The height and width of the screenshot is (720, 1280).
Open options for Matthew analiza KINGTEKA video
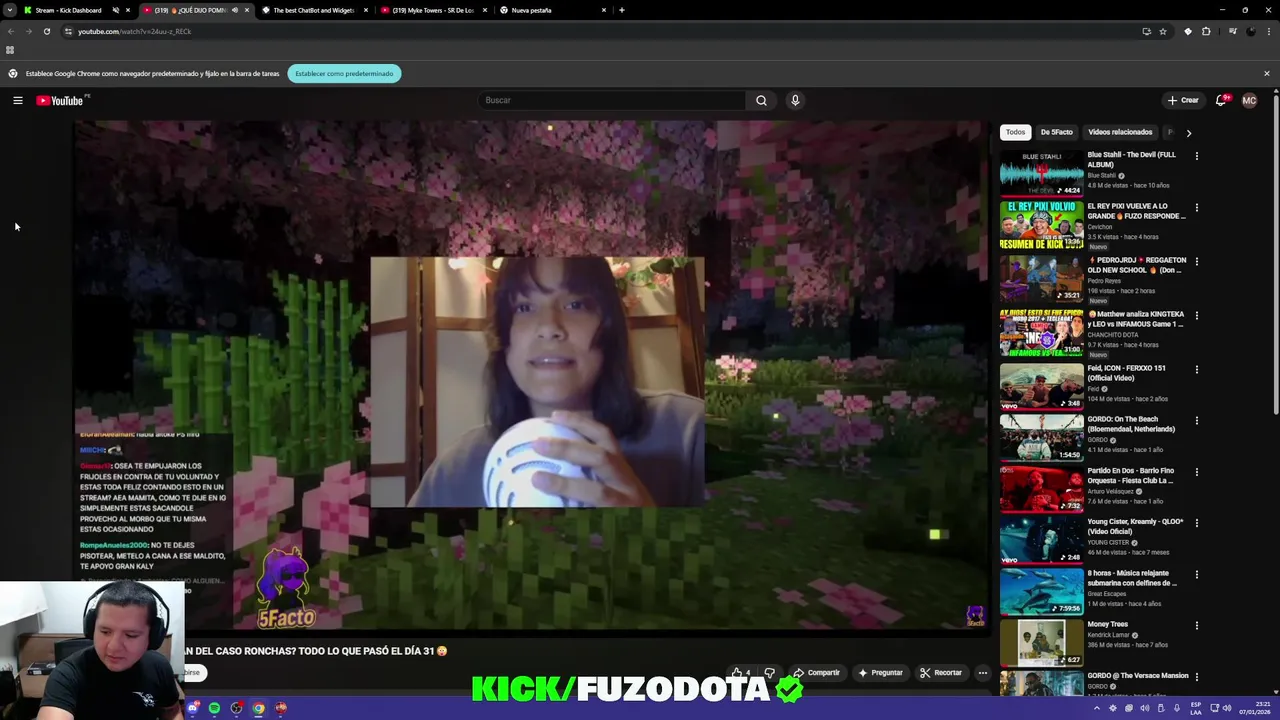[1196, 316]
